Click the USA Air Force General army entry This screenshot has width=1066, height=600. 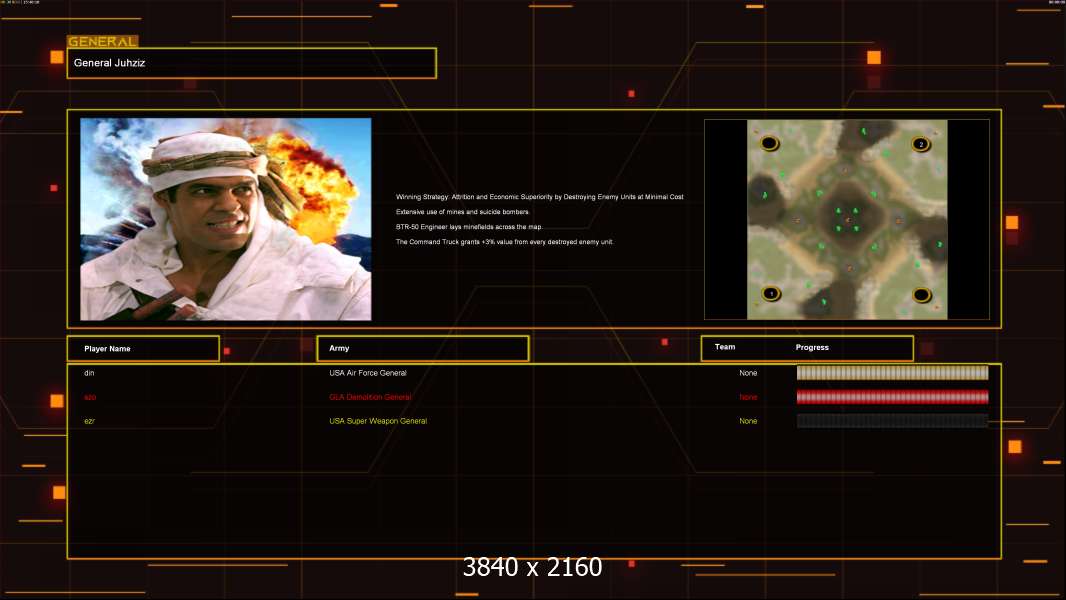[368, 373]
